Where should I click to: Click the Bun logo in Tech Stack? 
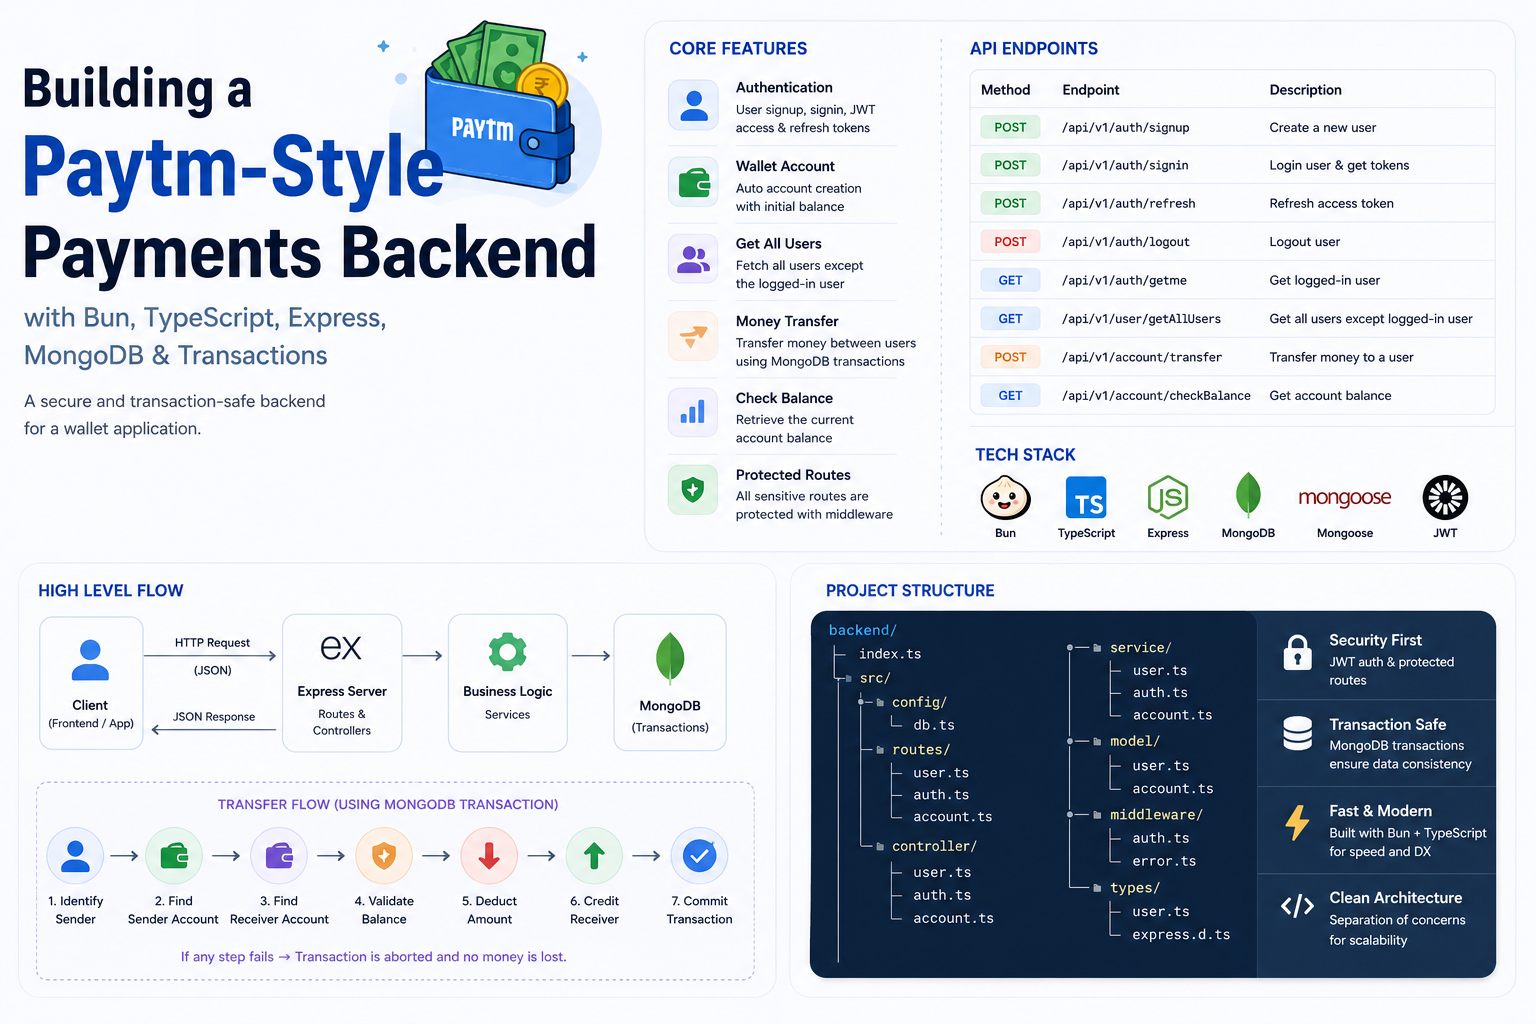click(1005, 497)
